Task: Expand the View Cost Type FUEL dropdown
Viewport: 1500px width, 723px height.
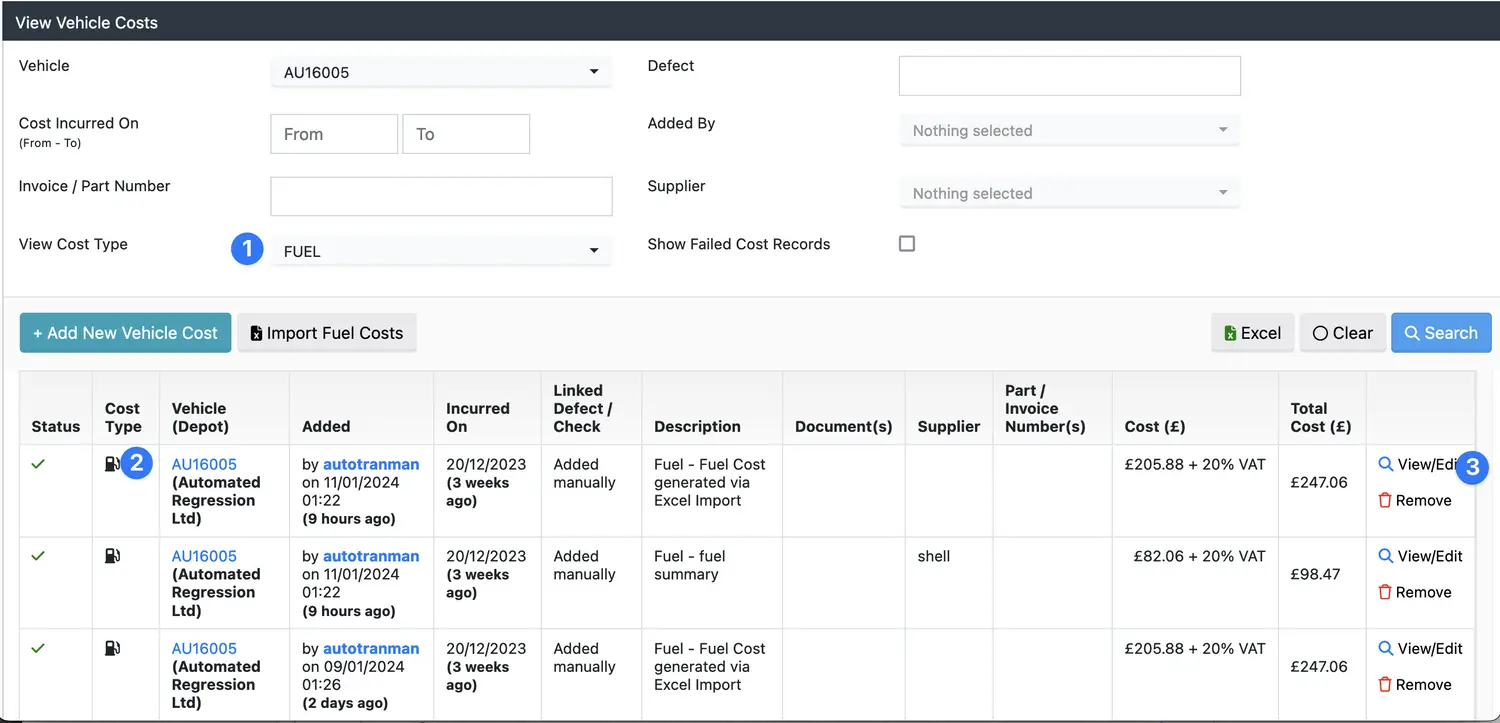Action: (x=440, y=252)
